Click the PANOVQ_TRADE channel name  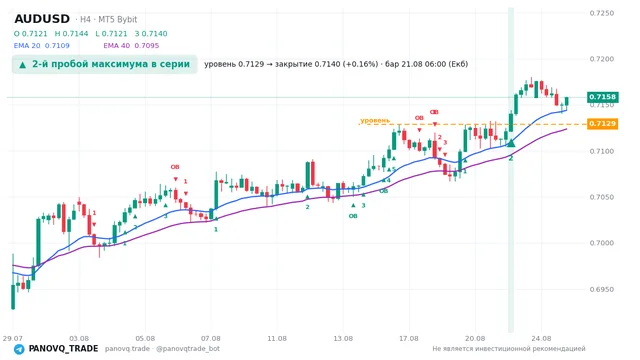click(63, 349)
